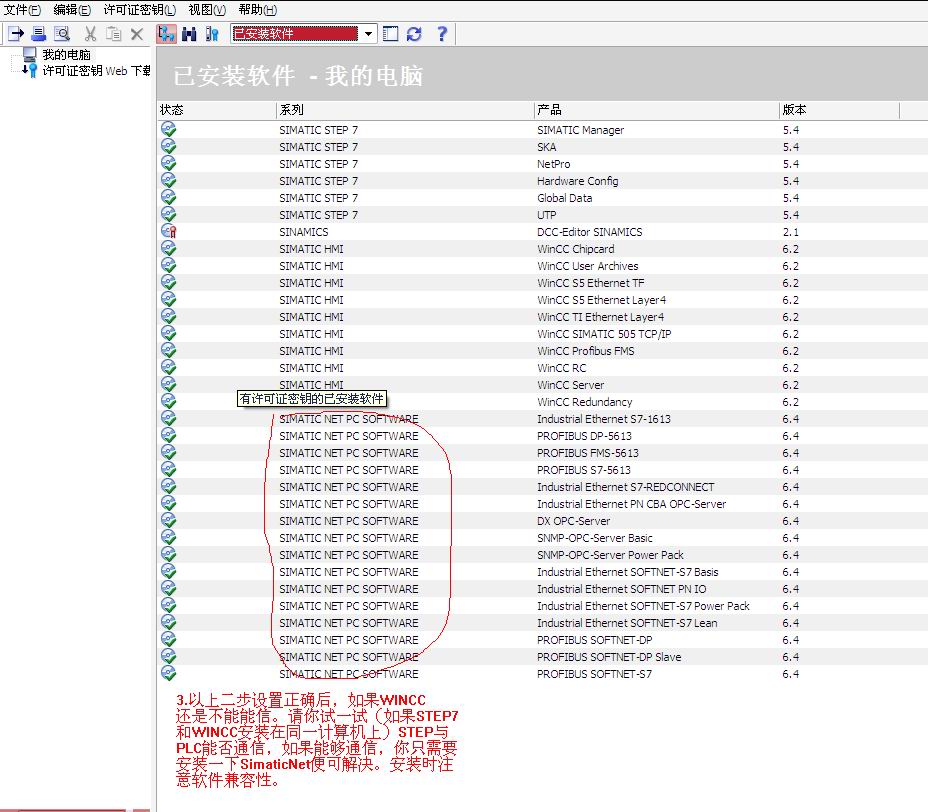Screen dimensions: 928x812
Task: Select WinCC S5 Ethernet Layer4 entry
Action: click(x=601, y=300)
